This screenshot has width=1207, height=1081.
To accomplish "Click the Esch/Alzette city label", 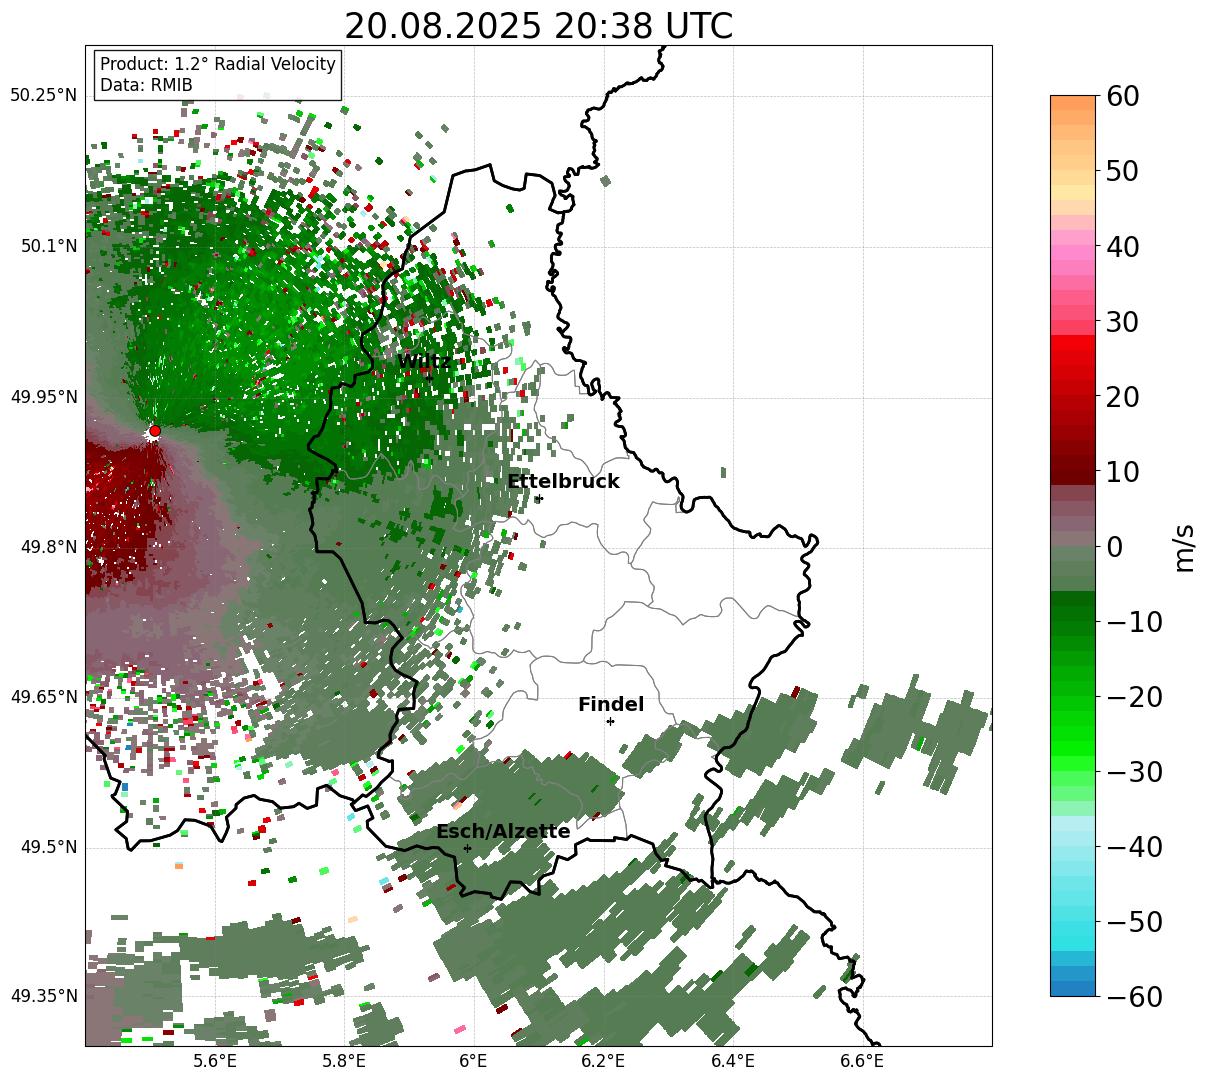I will (503, 832).
